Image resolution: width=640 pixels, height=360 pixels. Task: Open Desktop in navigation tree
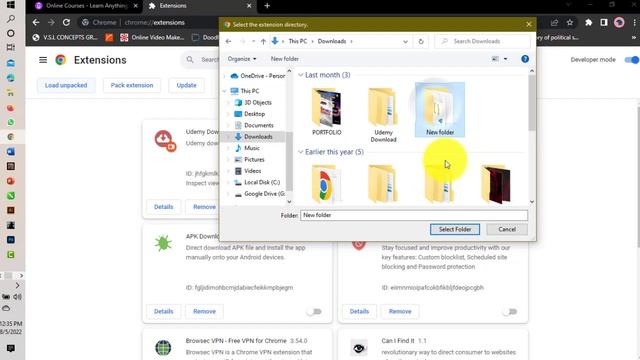click(x=250, y=114)
